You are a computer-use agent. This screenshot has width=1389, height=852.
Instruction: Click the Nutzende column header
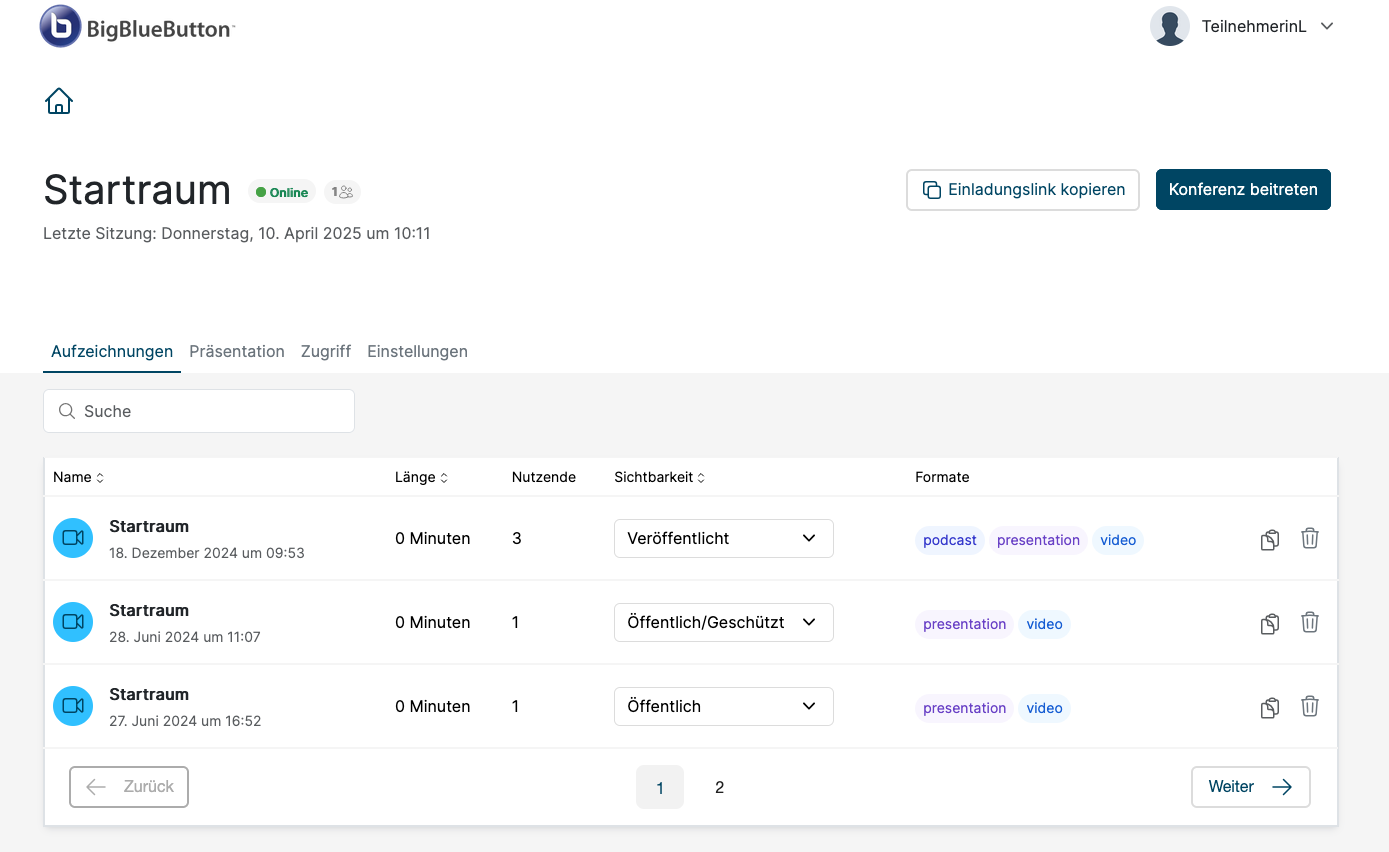tap(544, 477)
